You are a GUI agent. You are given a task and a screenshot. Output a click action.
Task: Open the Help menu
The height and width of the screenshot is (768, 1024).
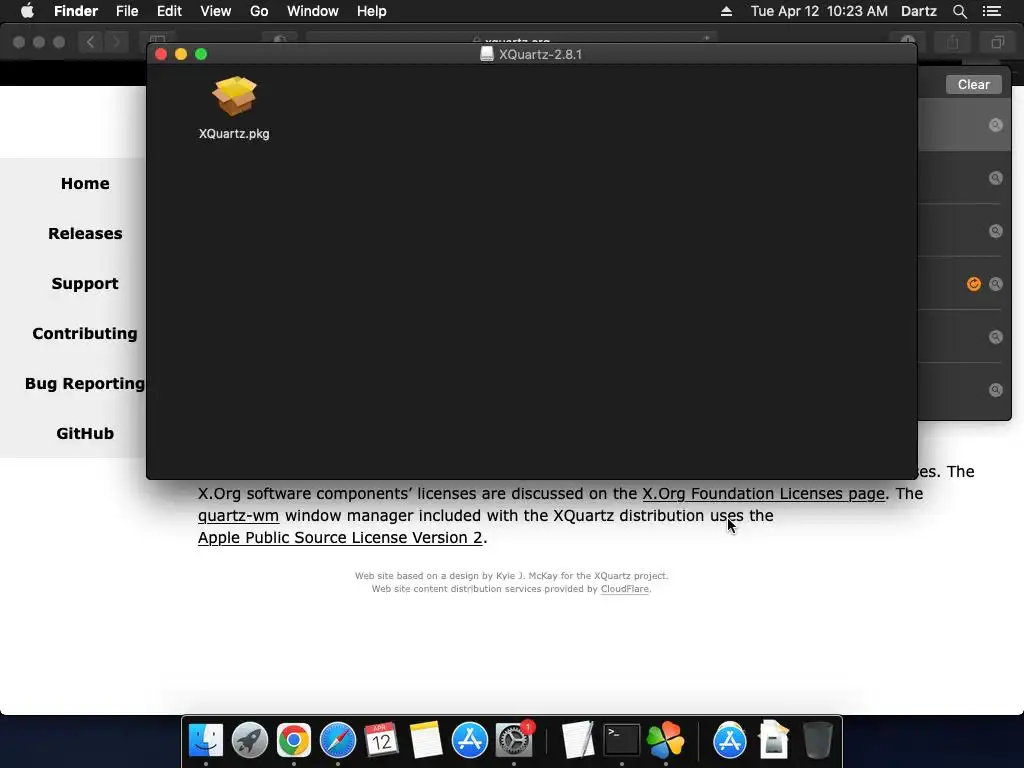pos(372,11)
